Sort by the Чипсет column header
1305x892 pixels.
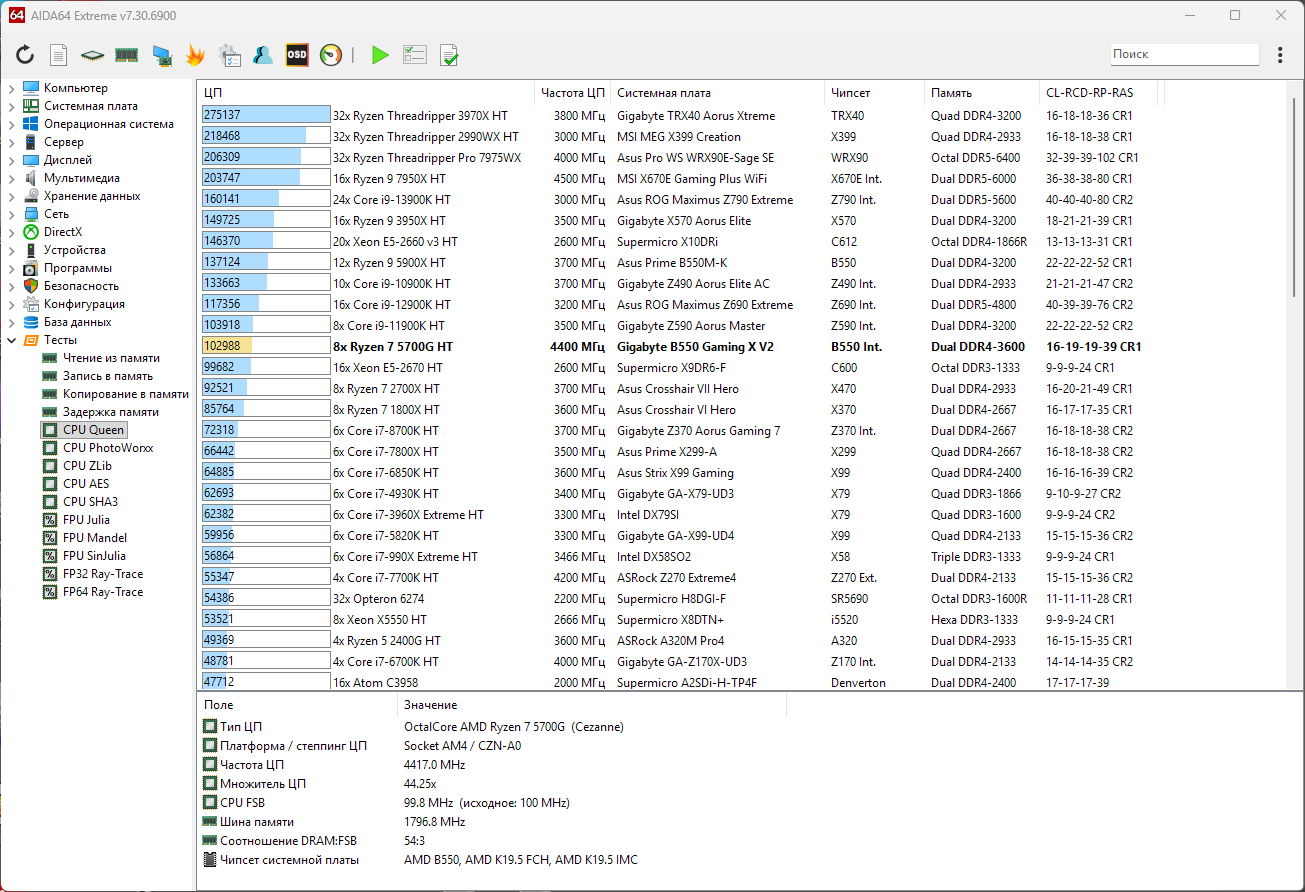(875, 93)
